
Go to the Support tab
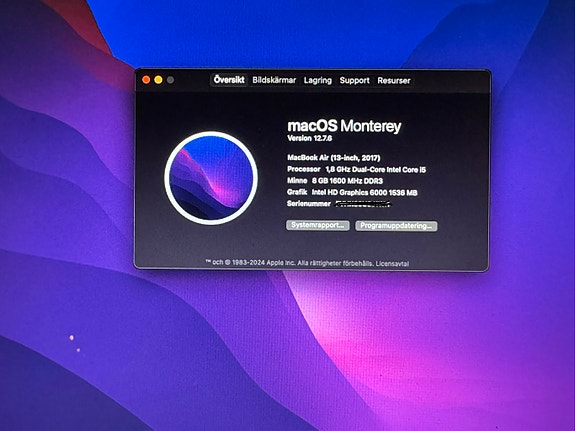354,80
